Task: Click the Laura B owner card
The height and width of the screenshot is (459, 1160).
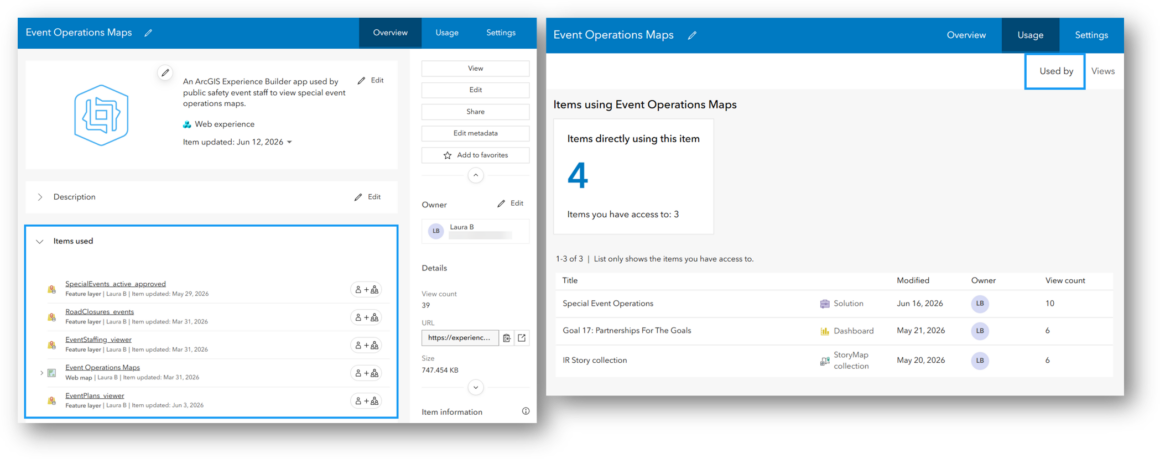Action: 476,231
